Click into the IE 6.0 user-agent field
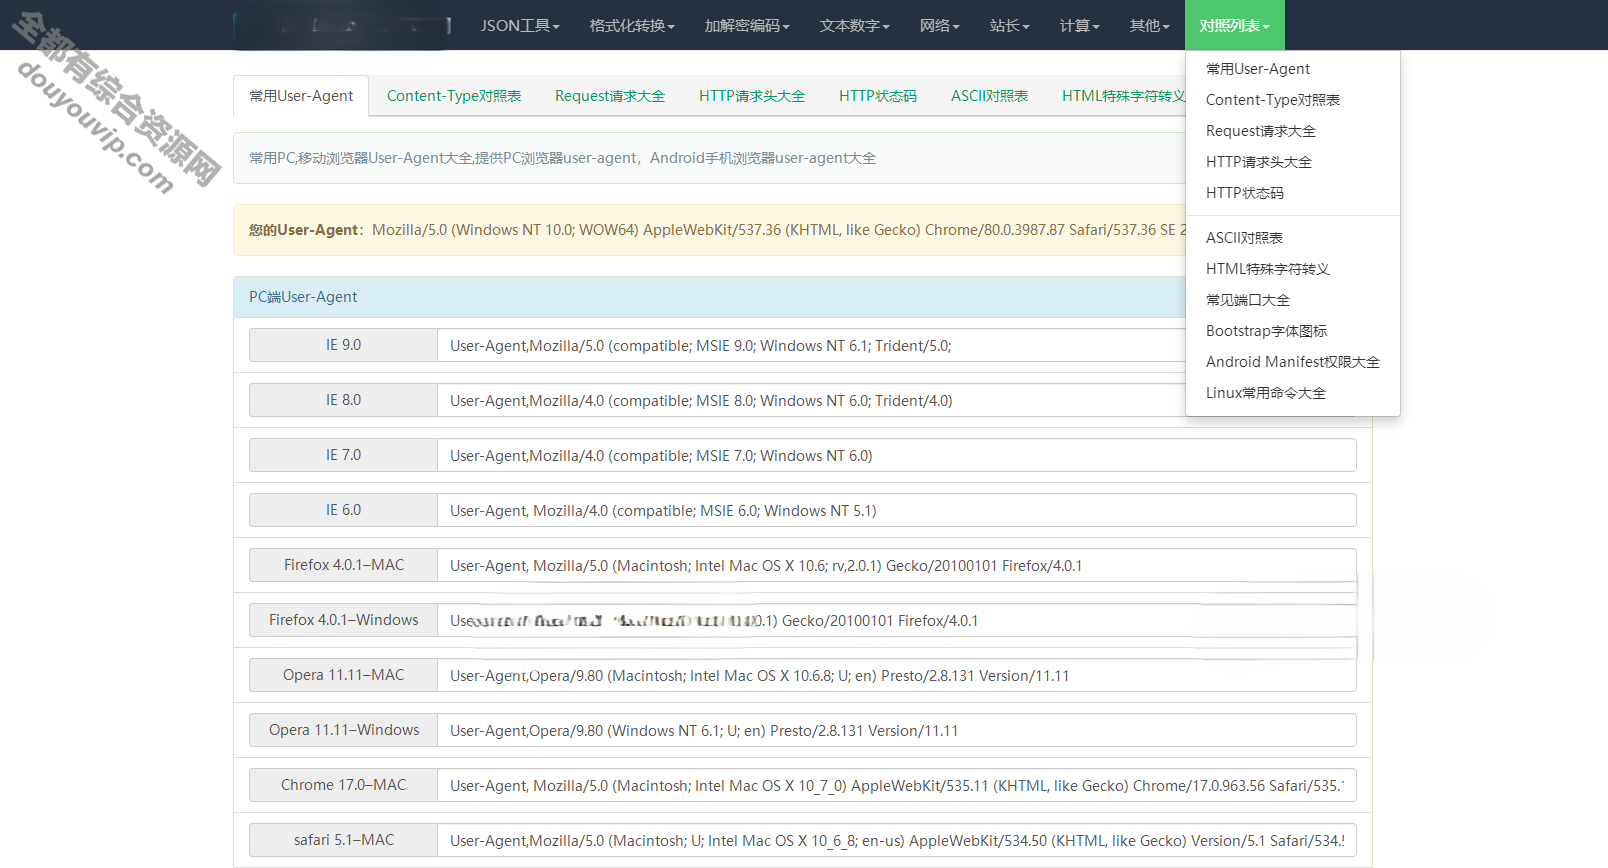1608x868 pixels. [897, 510]
